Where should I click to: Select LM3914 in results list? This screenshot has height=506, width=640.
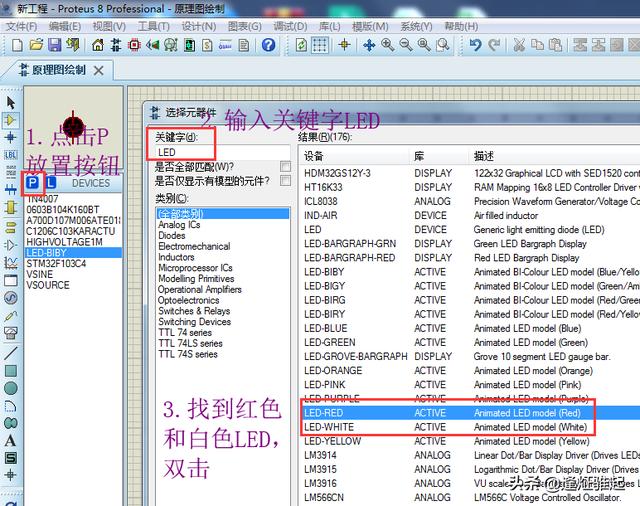click(469, 455)
